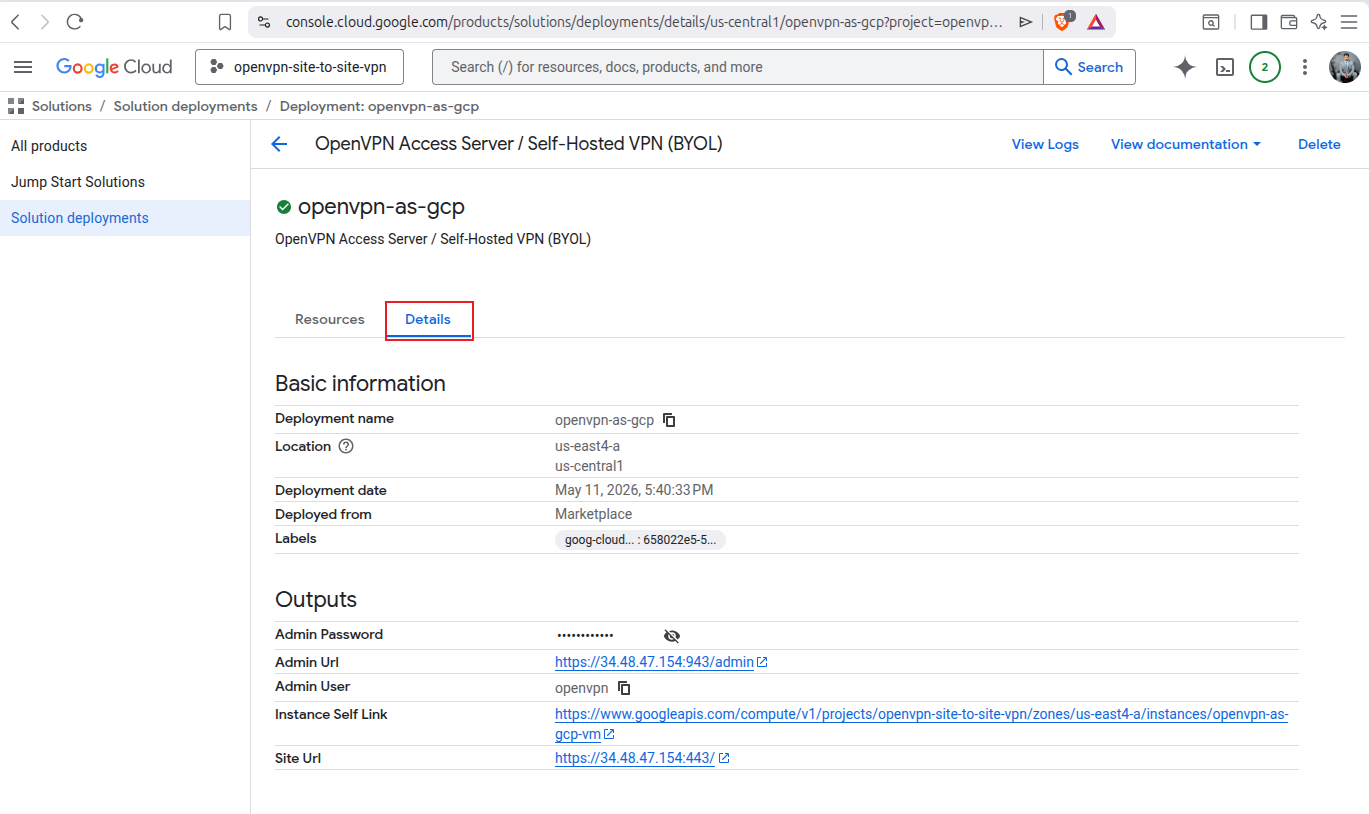Viewport: 1369px width, 814px height.
Task: Click the us-east4-a location value
Action: [588, 446]
